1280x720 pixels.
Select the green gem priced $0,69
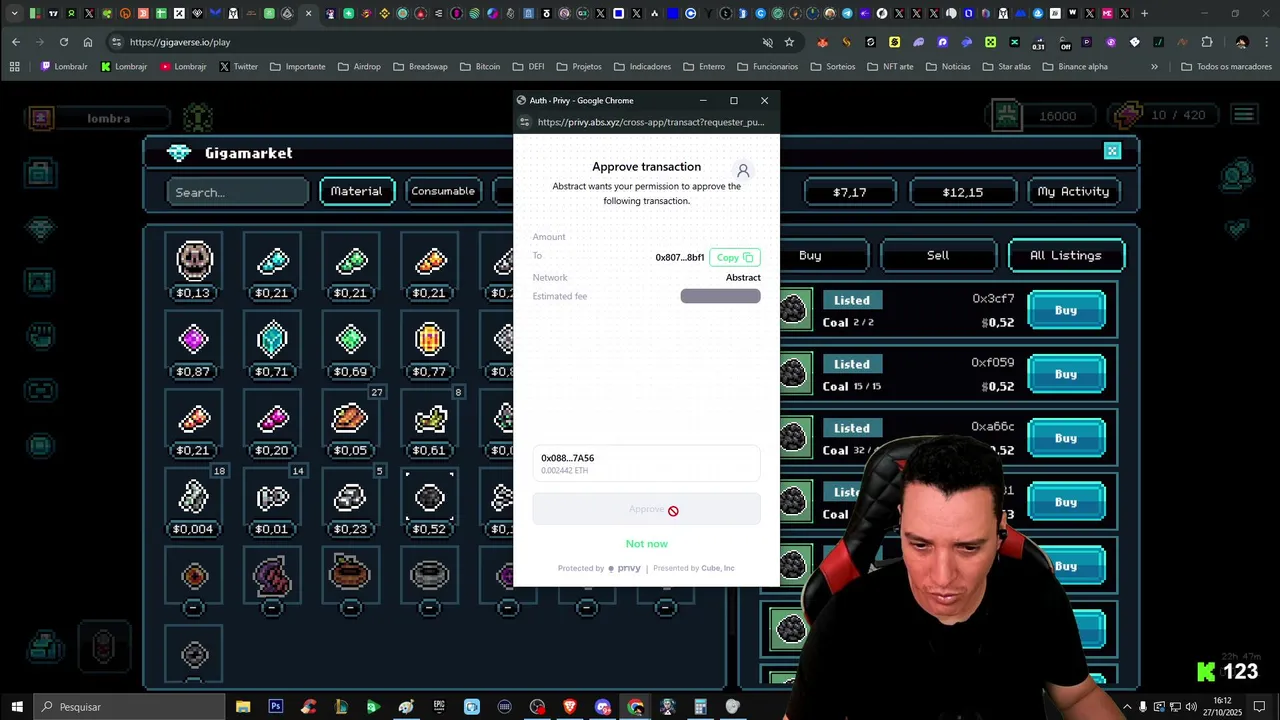(x=350, y=341)
